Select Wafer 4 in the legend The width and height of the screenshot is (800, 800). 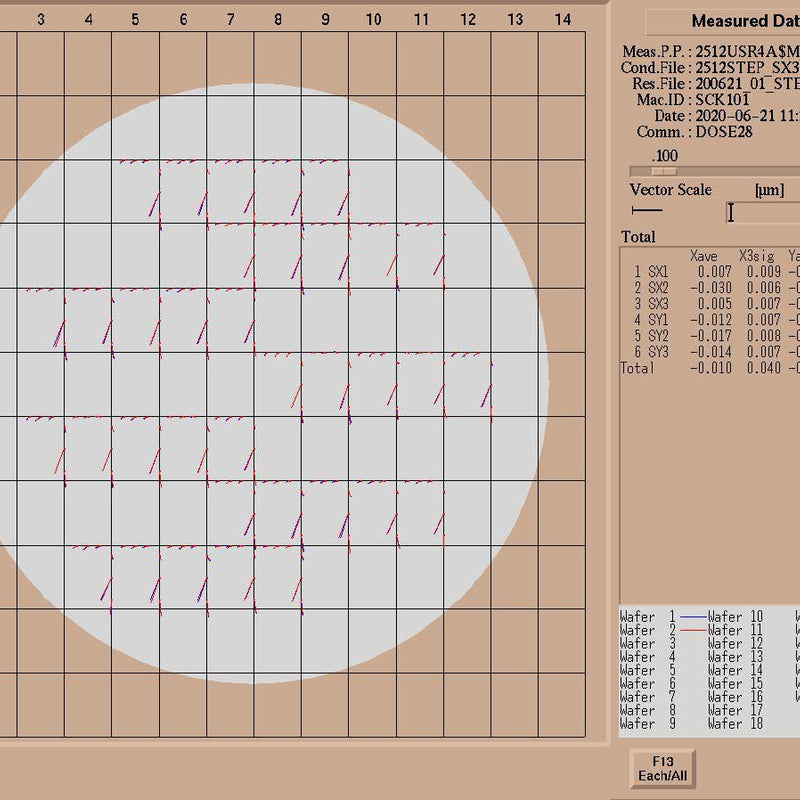pos(648,657)
